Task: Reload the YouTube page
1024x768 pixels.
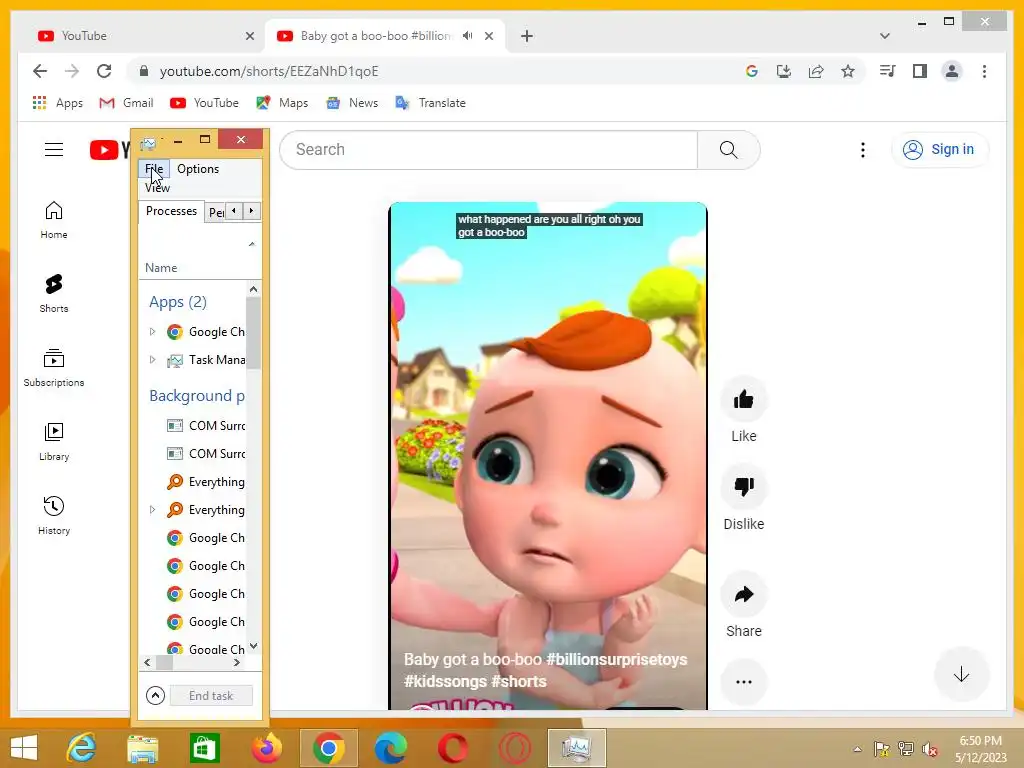Action: [x=104, y=71]
